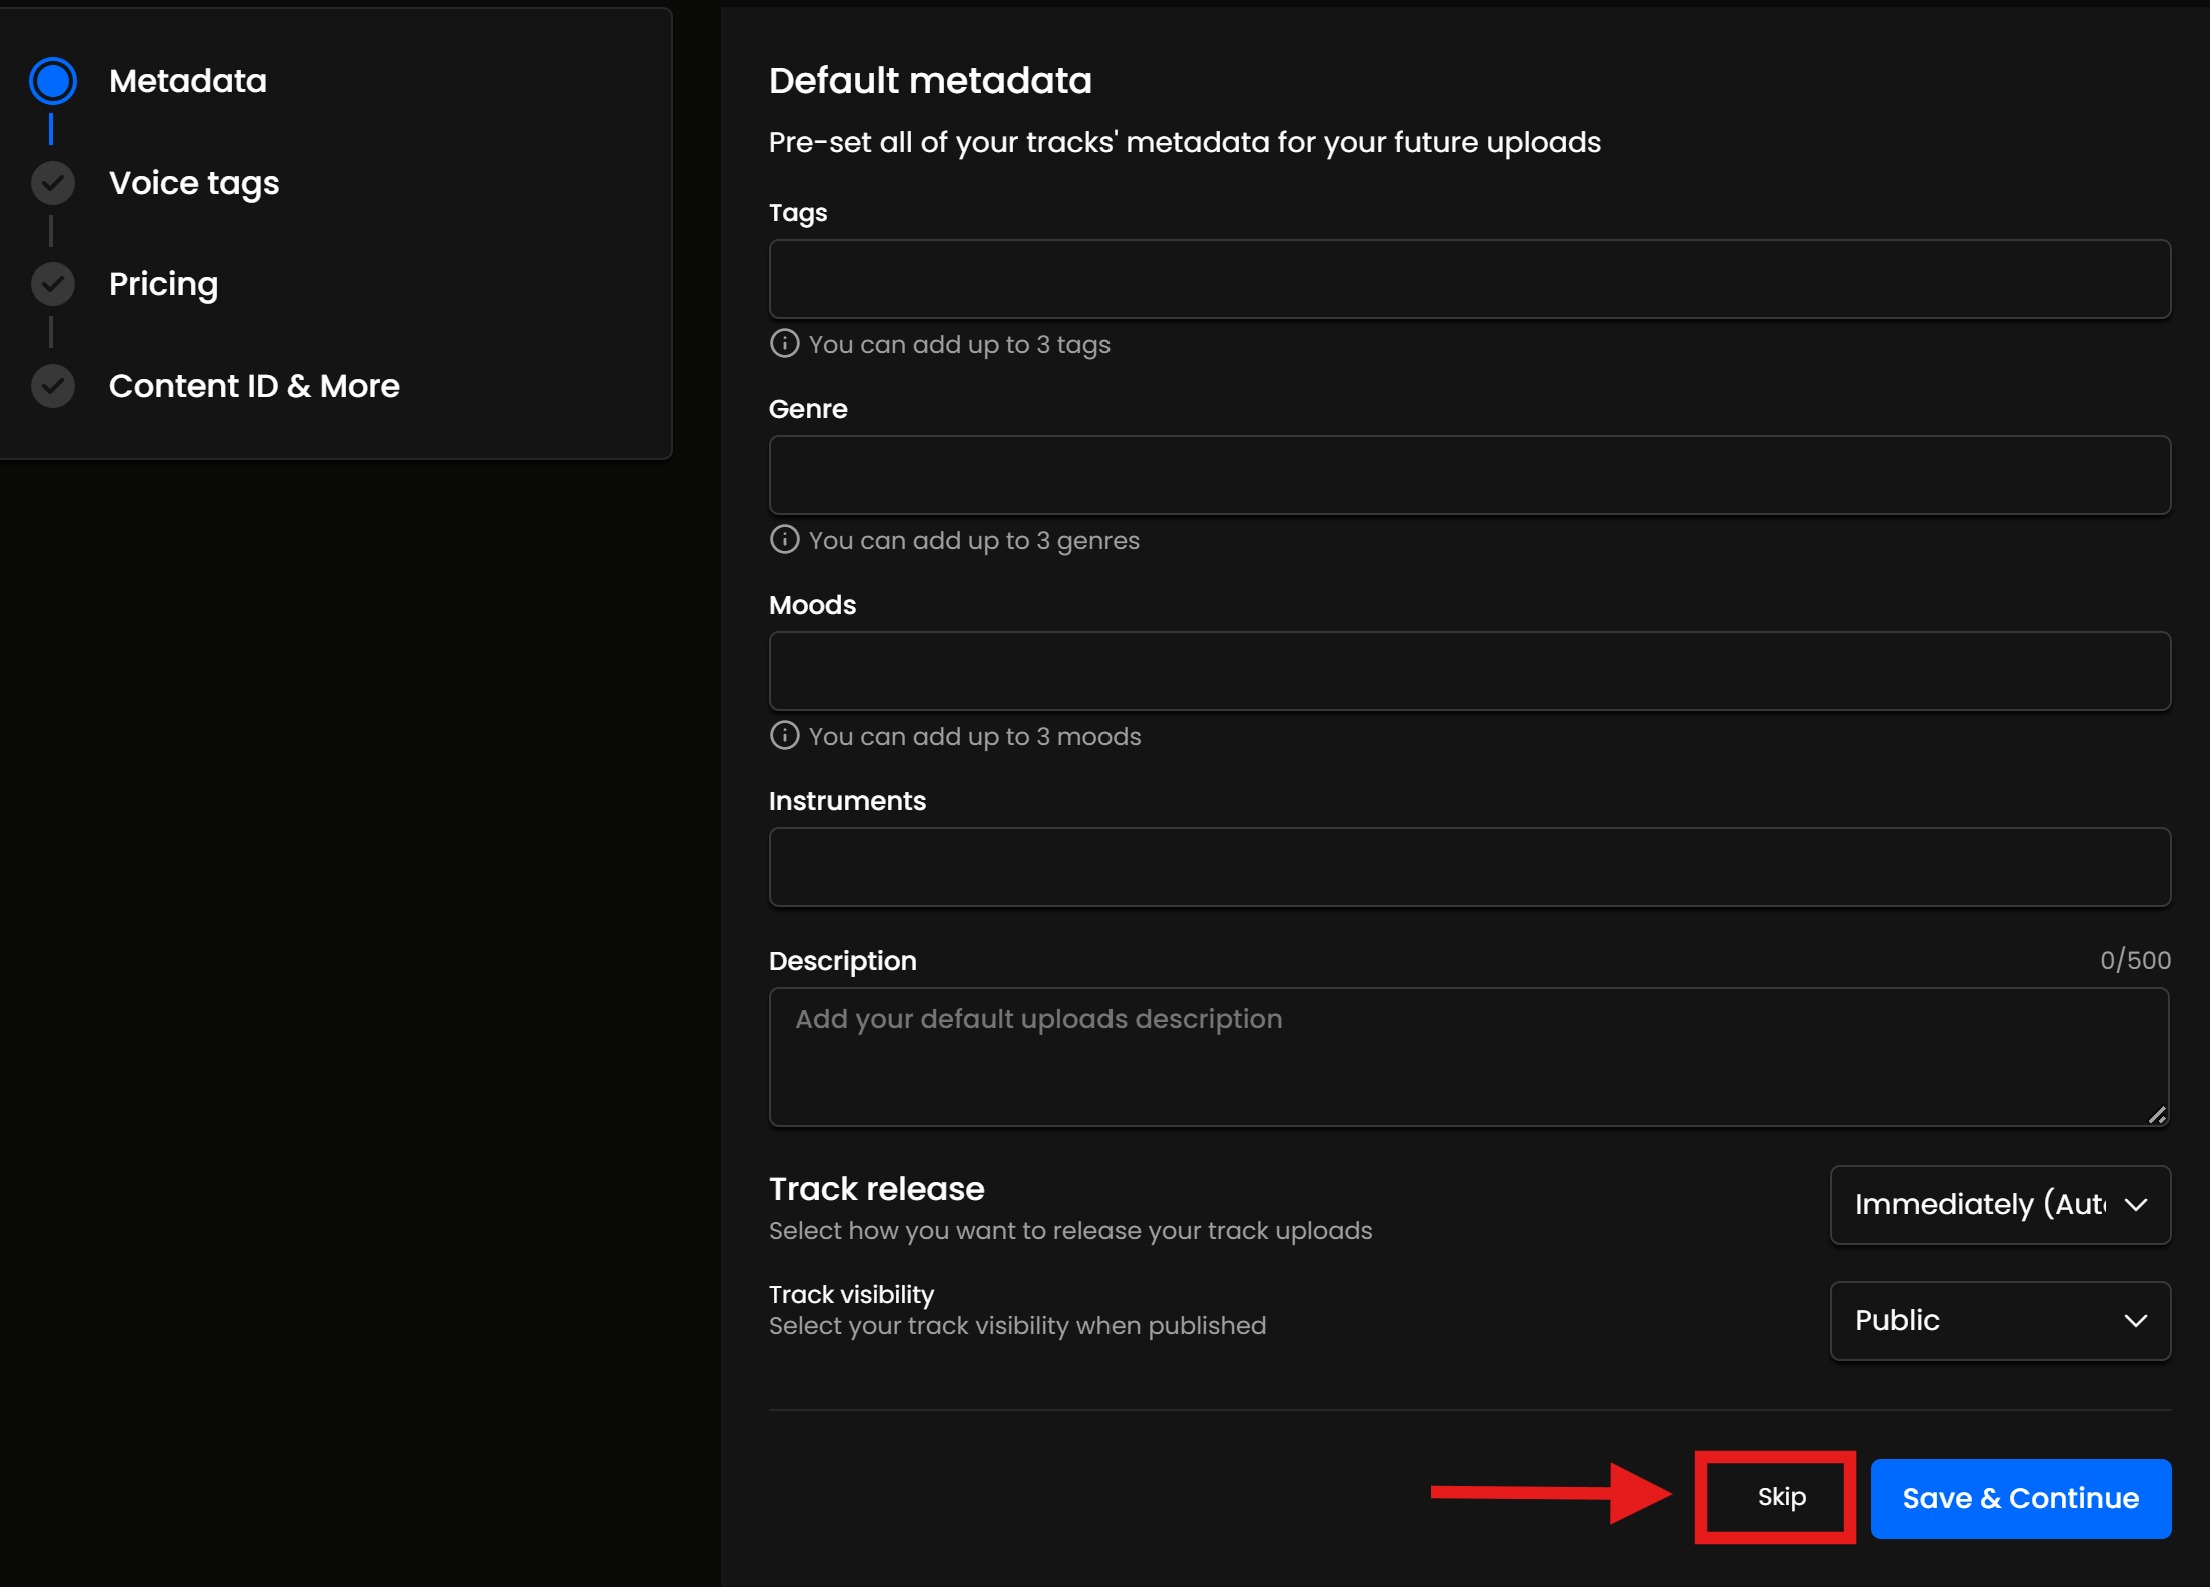This screenshot has height=1587, width=2210.
Task: Click the Moods input field
Action: point(1469,671)
